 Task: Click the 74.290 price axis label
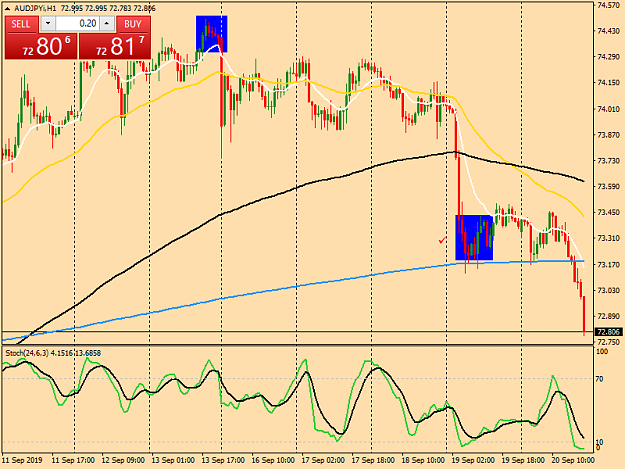(x=609, y=57)
